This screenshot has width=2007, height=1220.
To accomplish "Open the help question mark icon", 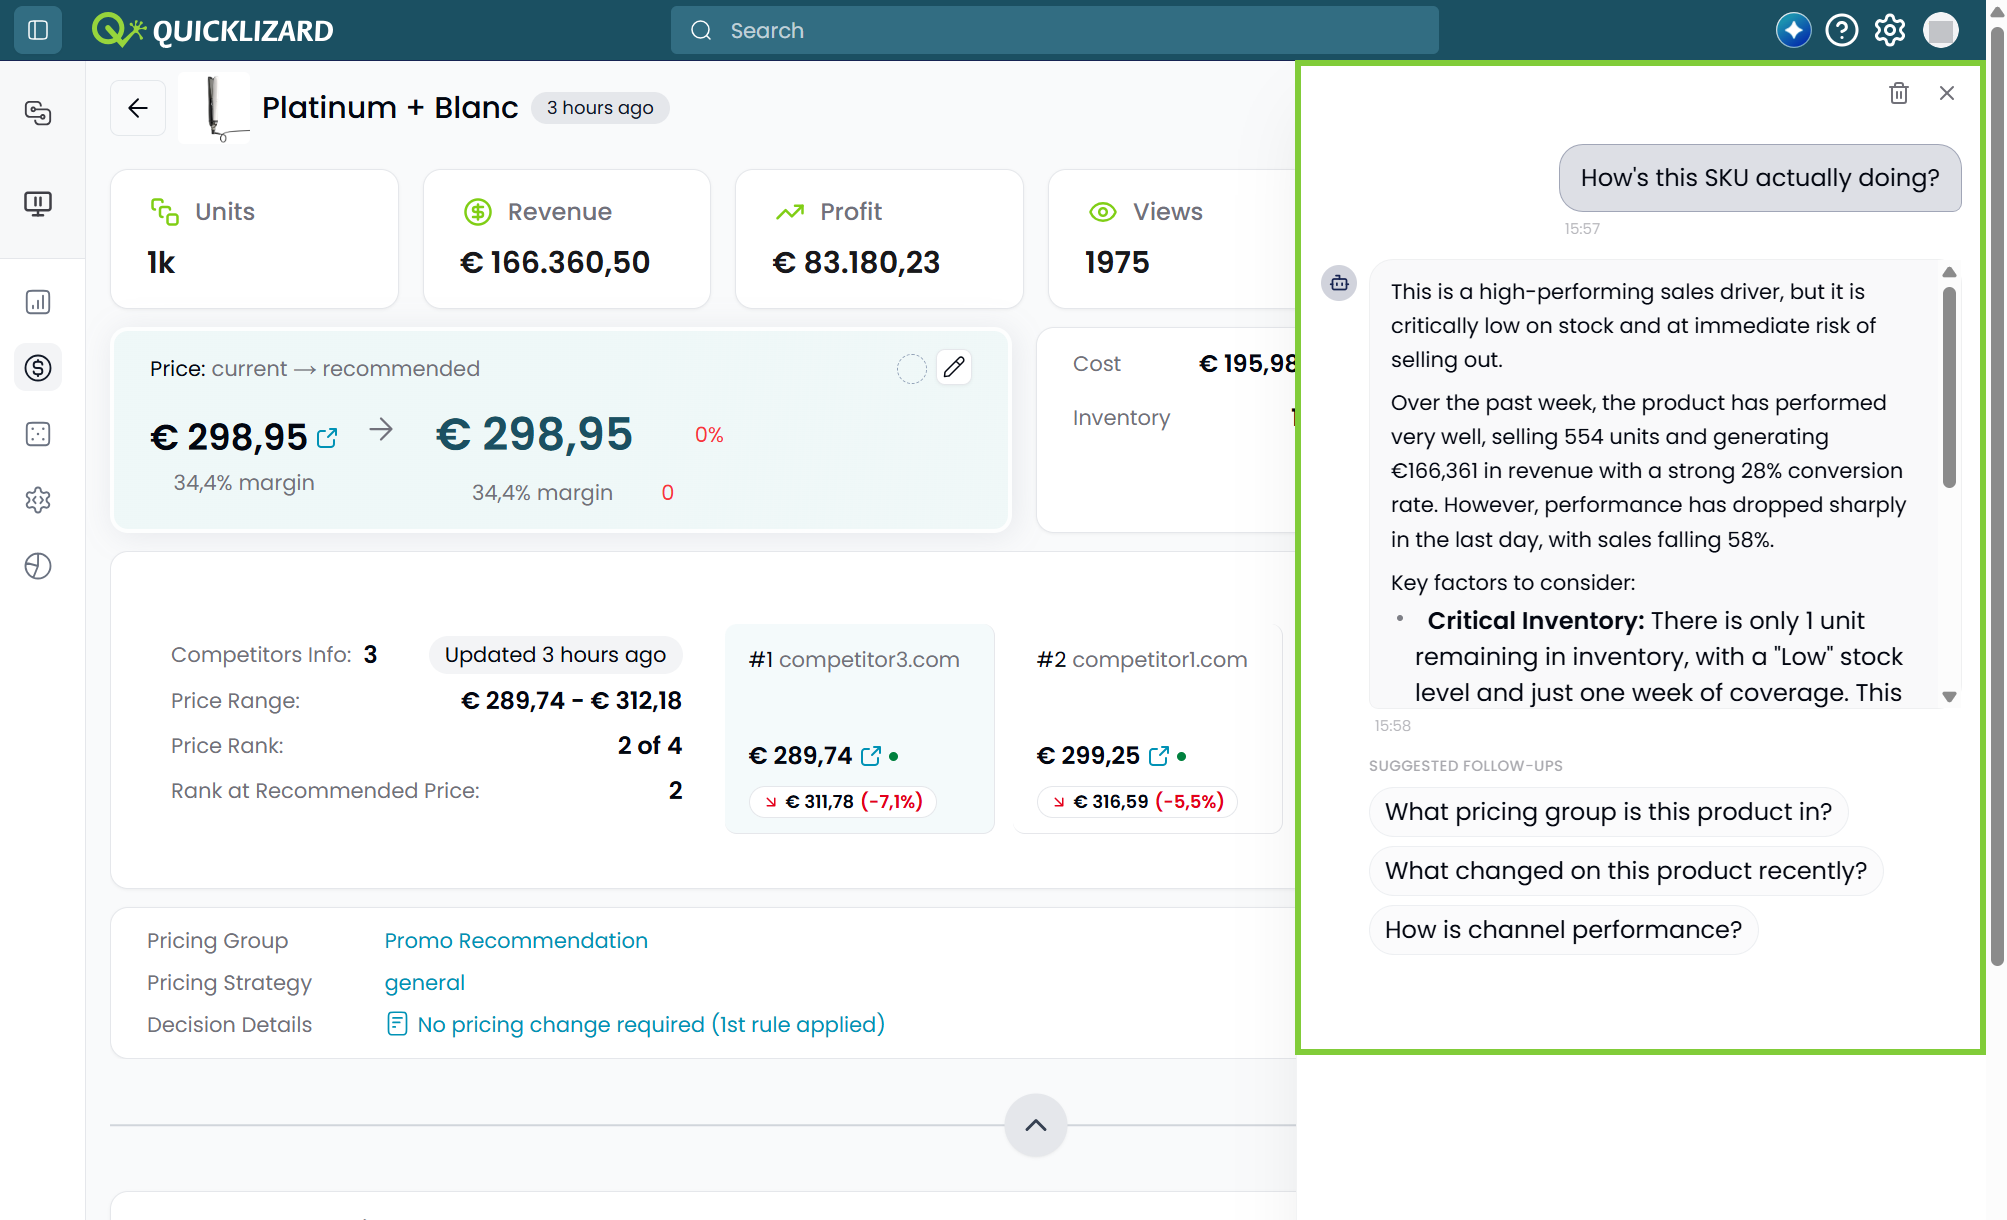I will pyautogui.click(x=1841, y=30).
